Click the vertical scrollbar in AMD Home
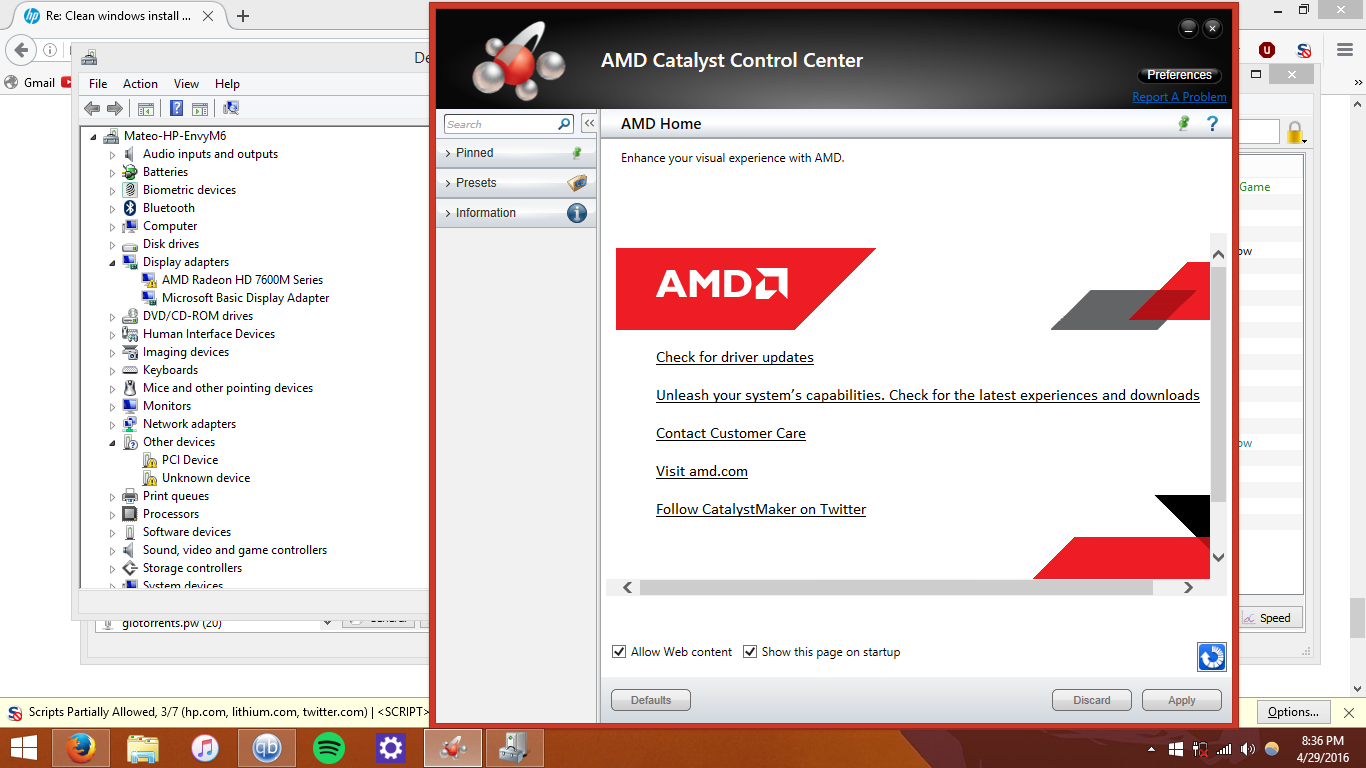 point(1218,384)
